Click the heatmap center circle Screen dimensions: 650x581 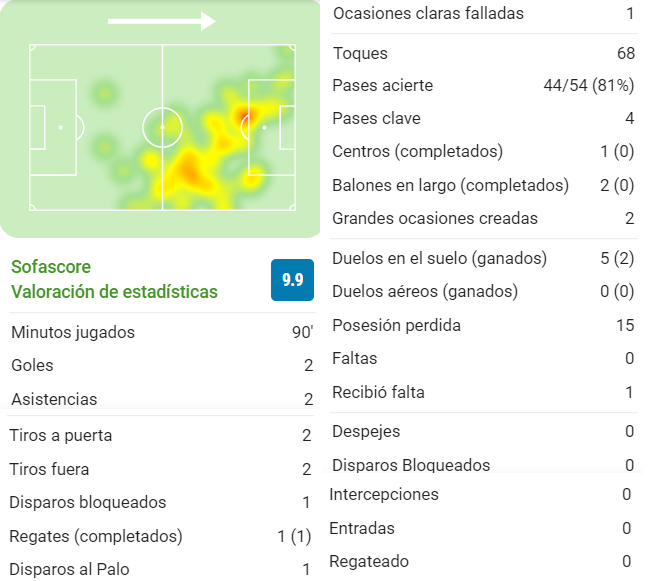(x=162, y=128)
